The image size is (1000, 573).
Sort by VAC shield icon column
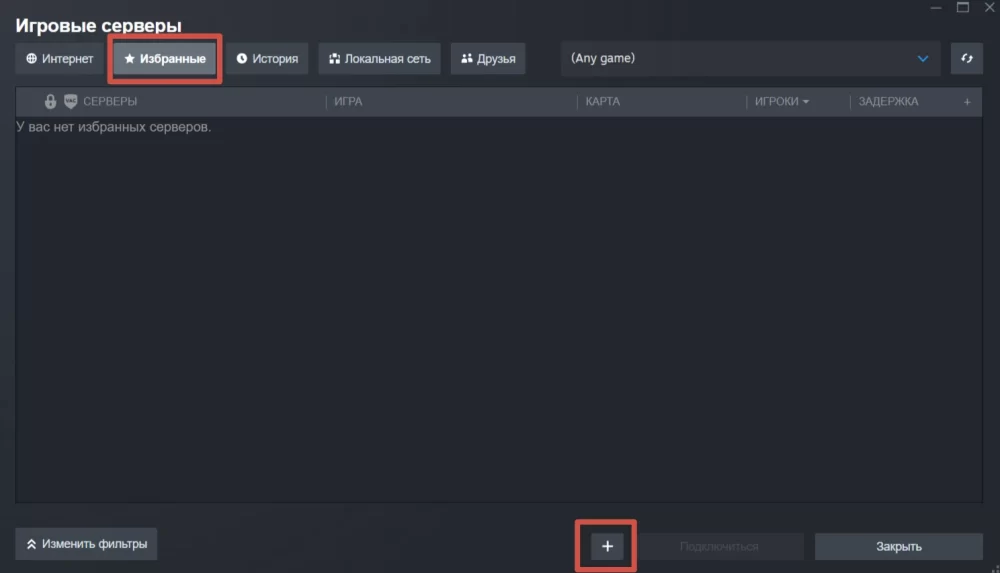click(x=70, y=101)
